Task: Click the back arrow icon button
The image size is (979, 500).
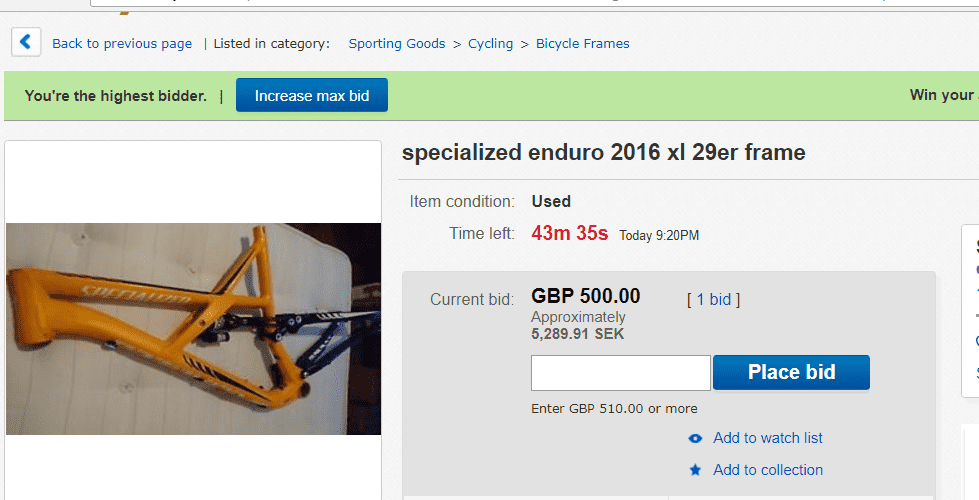Action: (26, 42)
